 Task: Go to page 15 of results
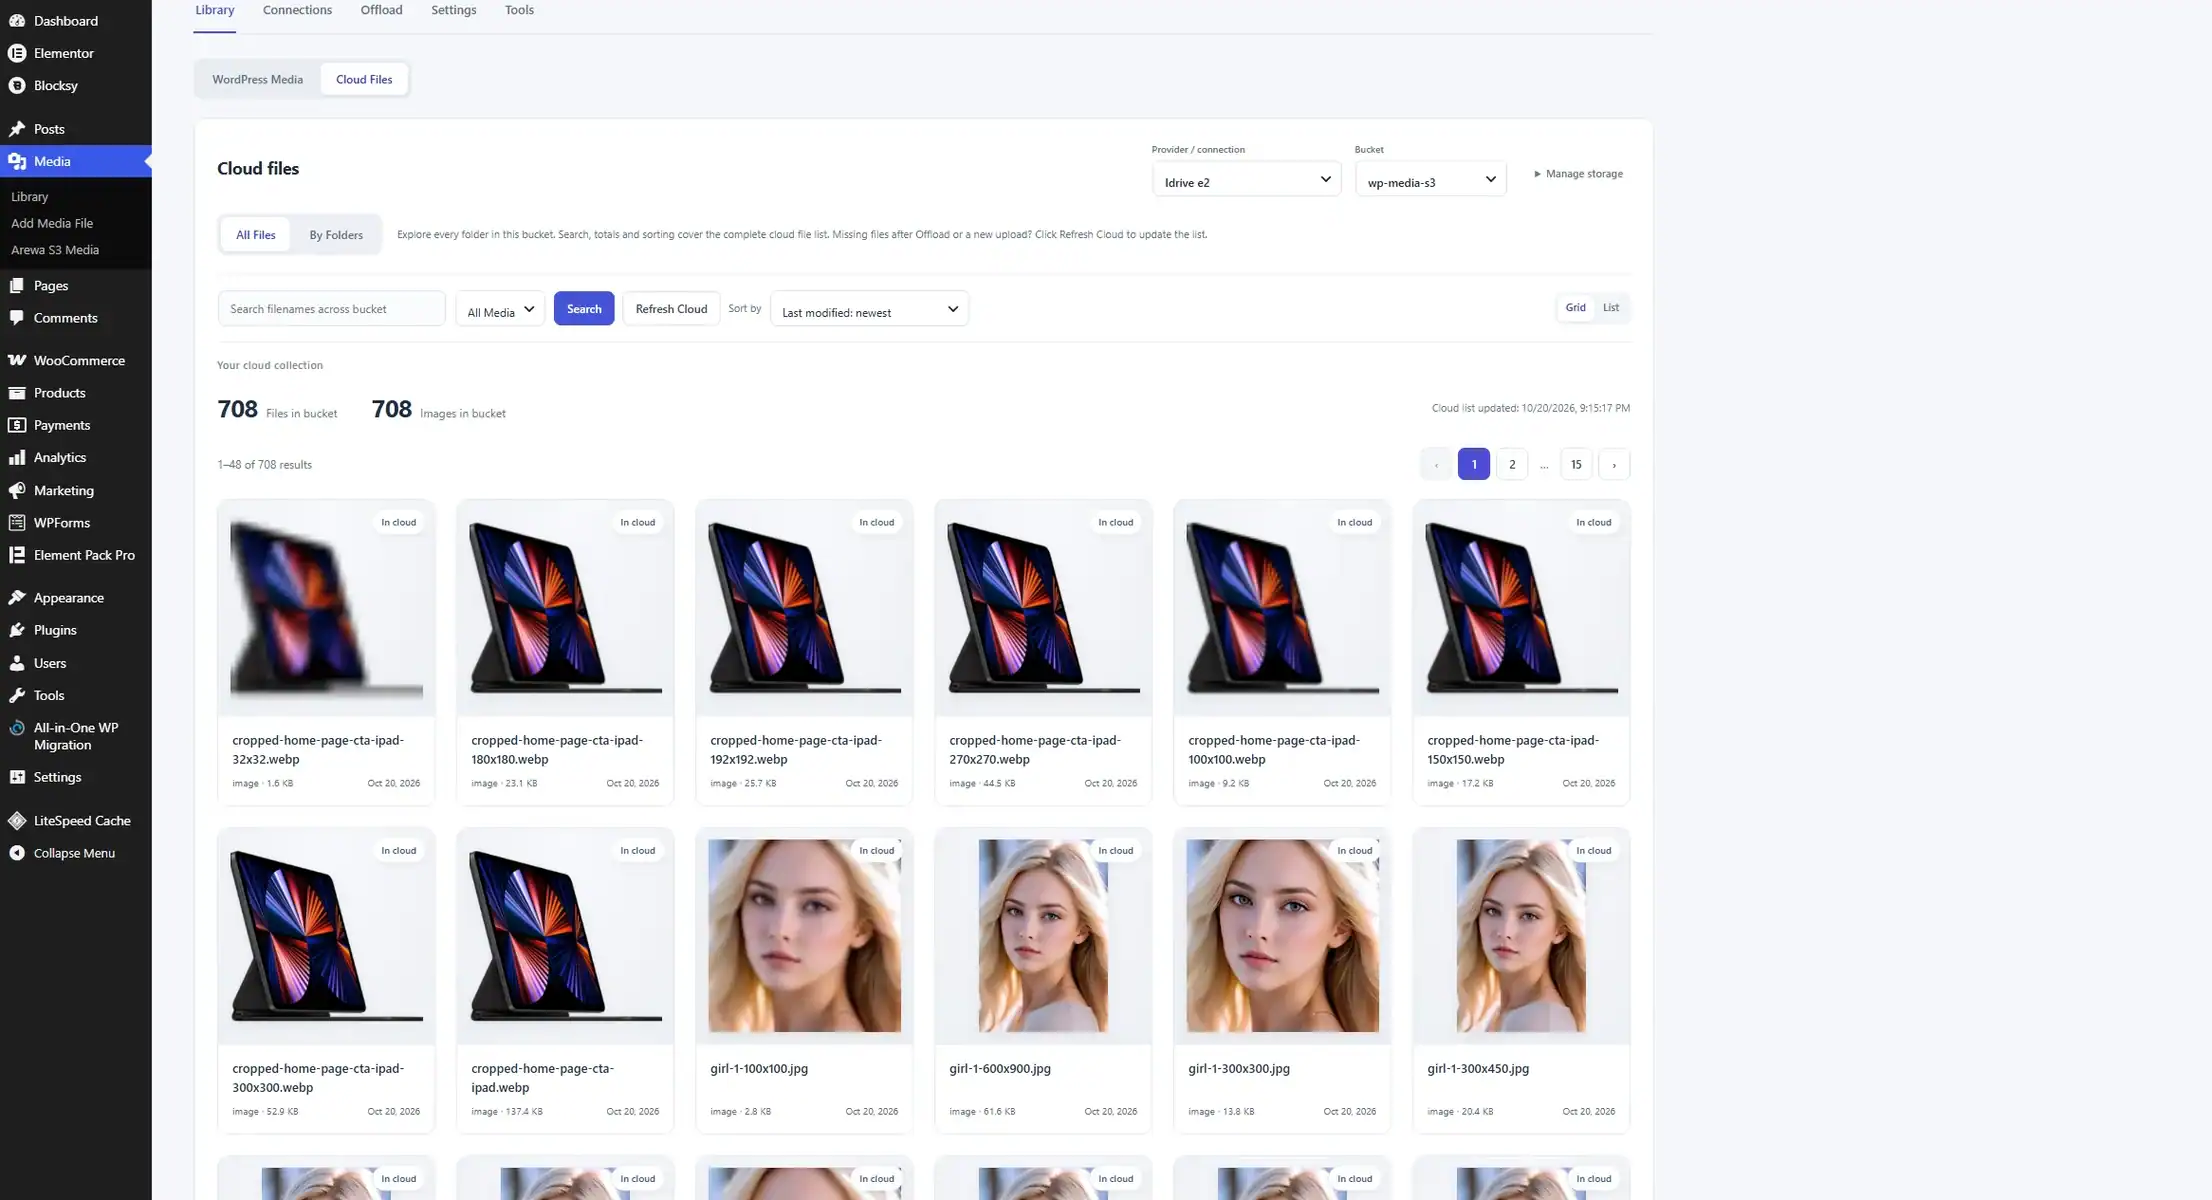tap(1576, 464)
